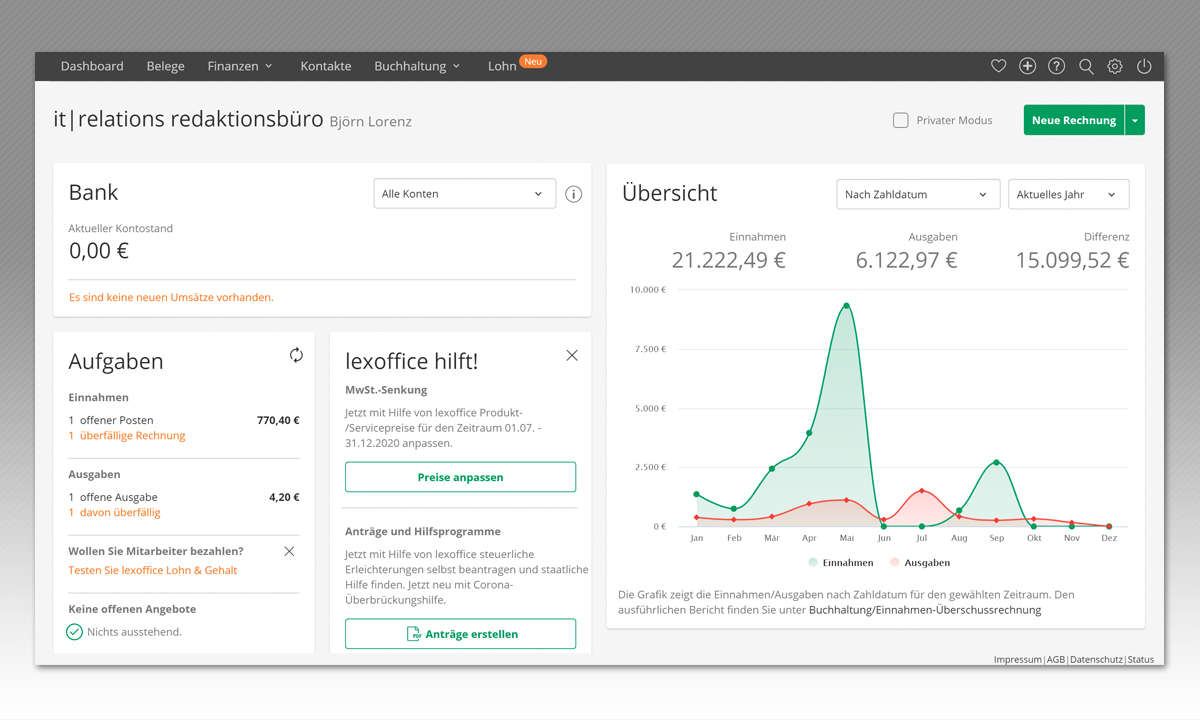Image resolution: width=1200 pixels, height=720 pixels.
Task: Click the power logout icon
Action: (x=1144, y=66)
